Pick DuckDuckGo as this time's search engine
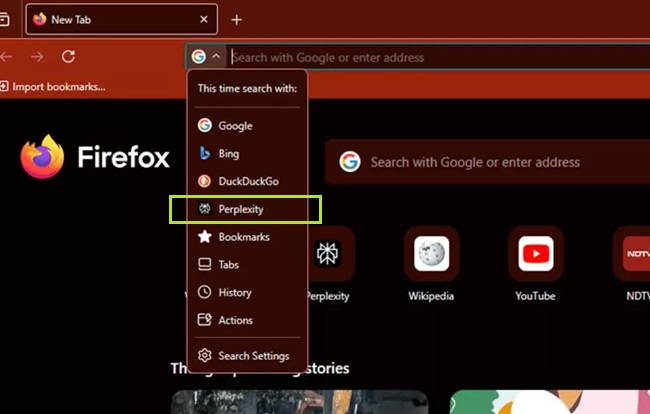 [x=247, y=181]
